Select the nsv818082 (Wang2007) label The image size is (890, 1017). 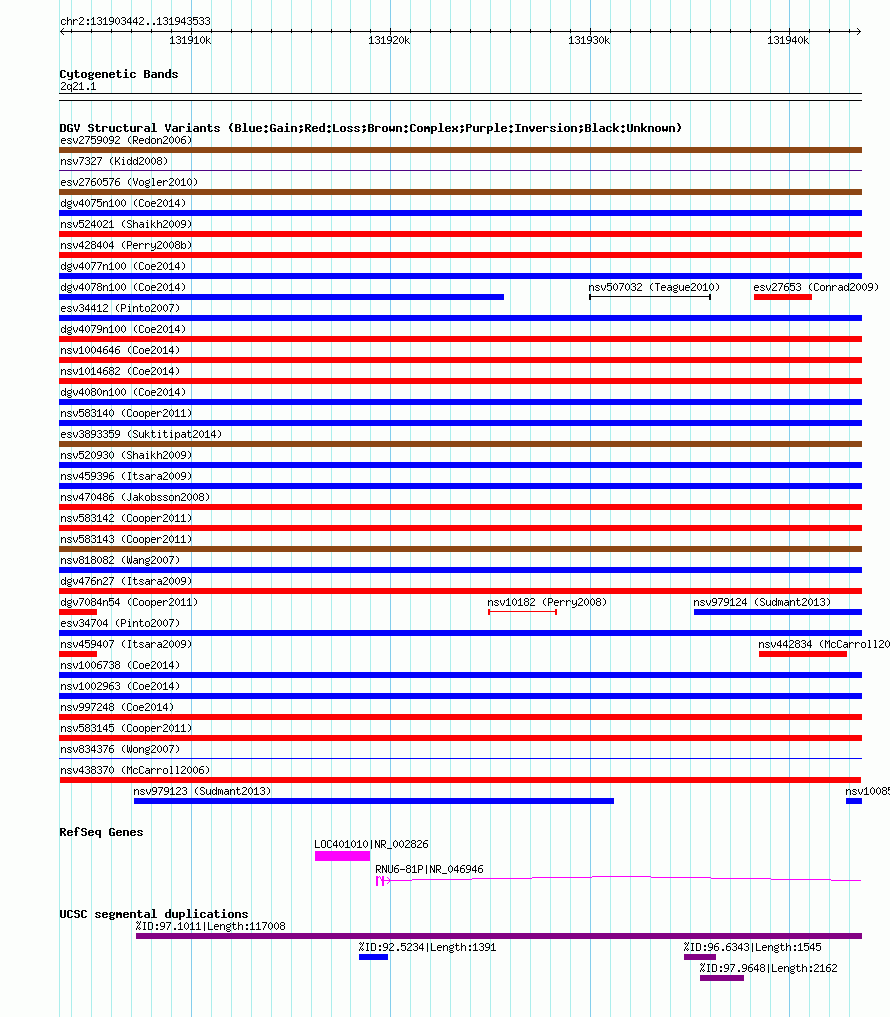(120, 560)
